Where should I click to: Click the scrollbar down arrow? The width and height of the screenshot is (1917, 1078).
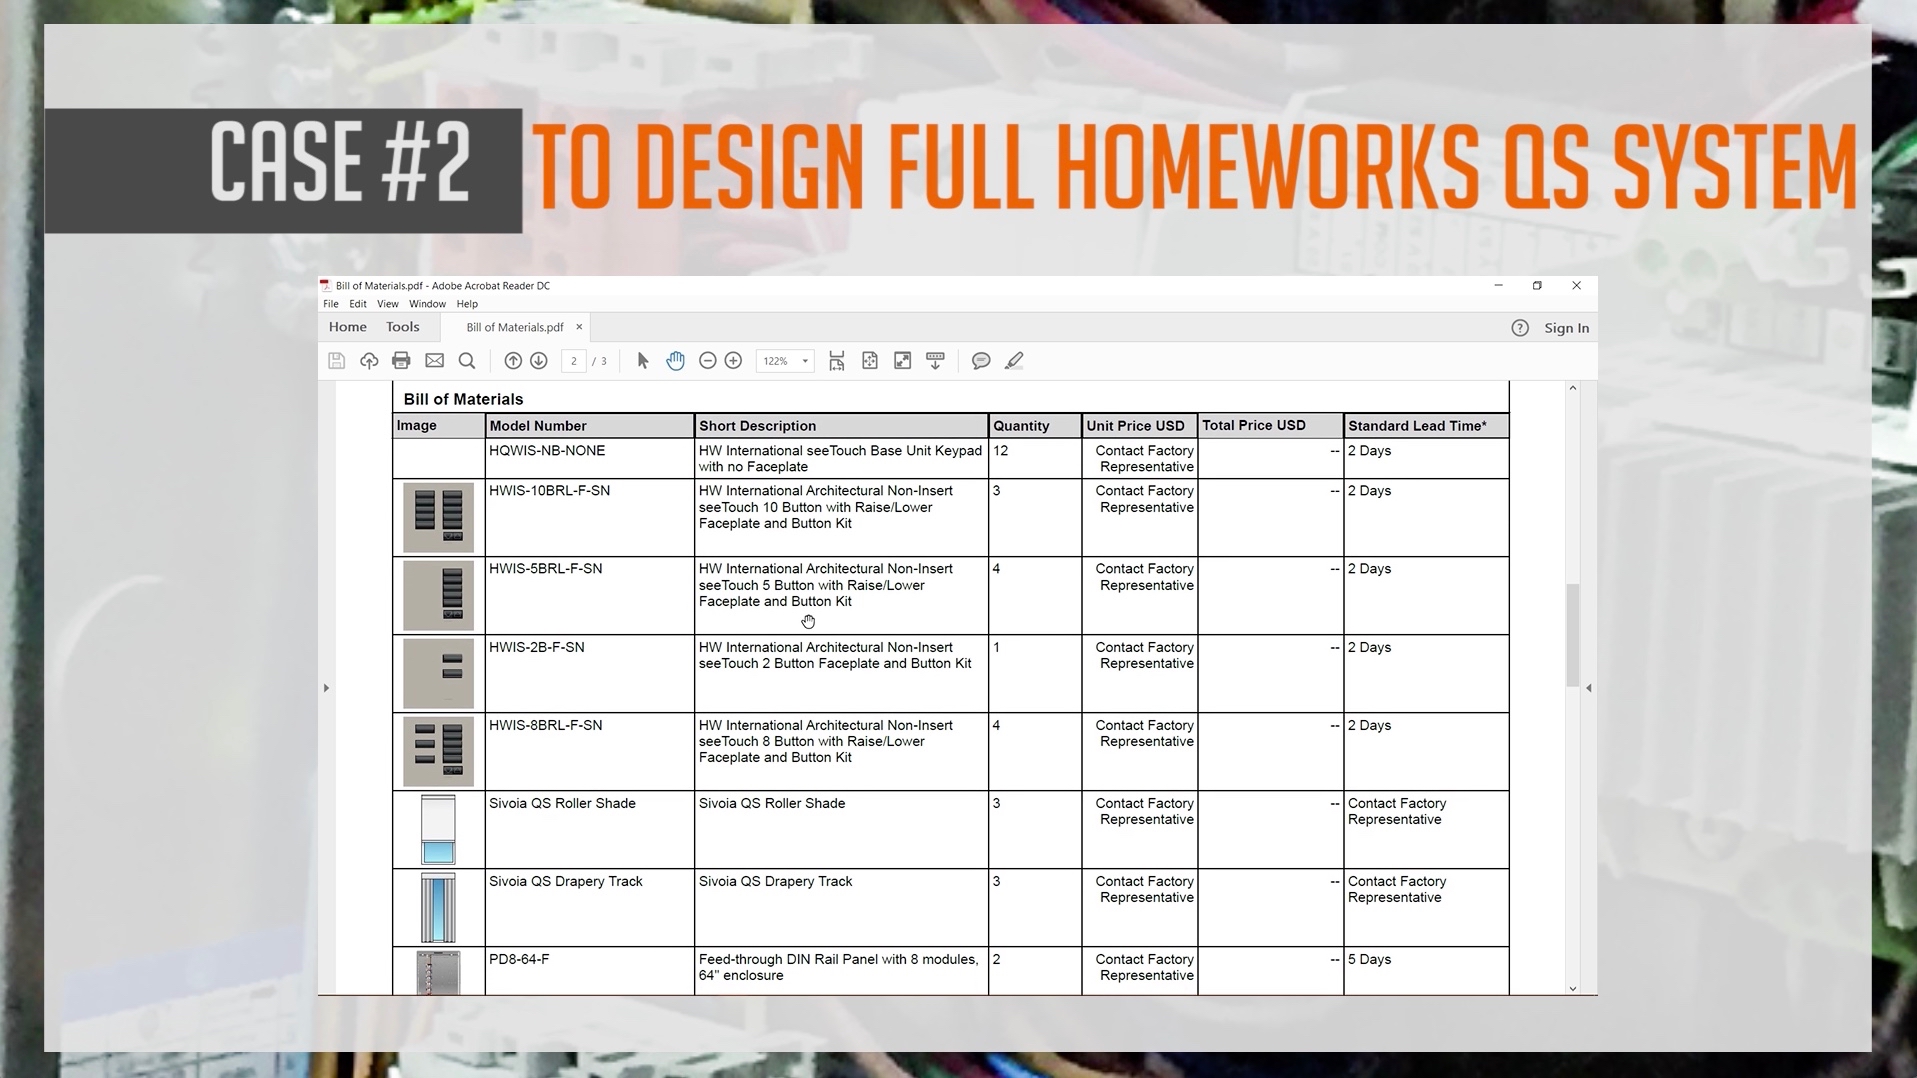[x=1573, y=988]
